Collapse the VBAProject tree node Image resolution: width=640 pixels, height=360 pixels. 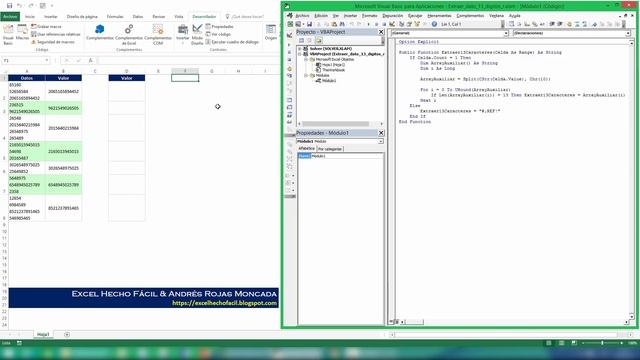(x=300, y=54)
